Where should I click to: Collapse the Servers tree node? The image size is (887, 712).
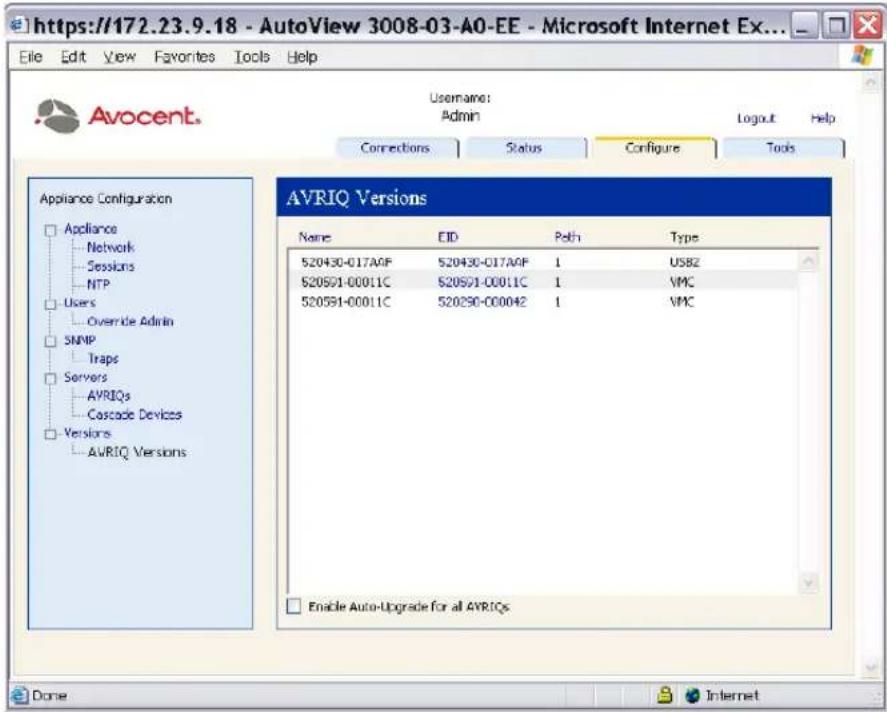pos(51,378)
